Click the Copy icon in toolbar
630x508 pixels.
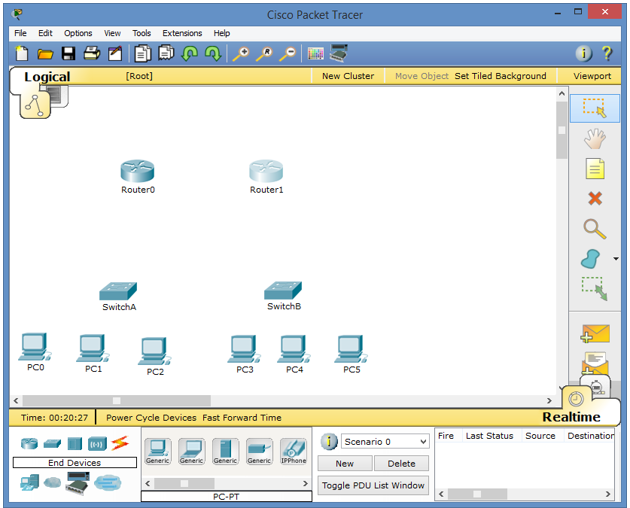tap(143, 53)
